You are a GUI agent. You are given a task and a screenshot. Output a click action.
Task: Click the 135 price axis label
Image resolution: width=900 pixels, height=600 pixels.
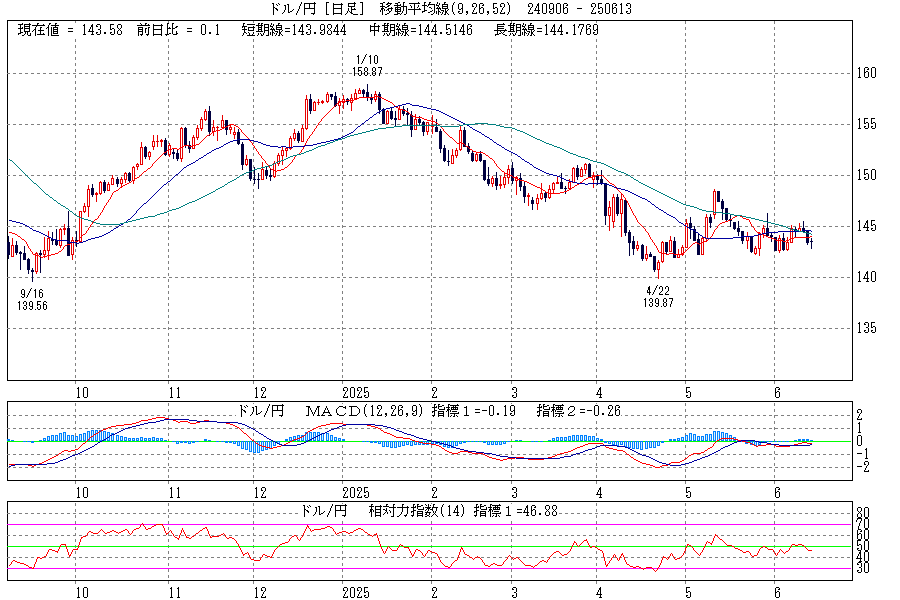click(866, 328)
